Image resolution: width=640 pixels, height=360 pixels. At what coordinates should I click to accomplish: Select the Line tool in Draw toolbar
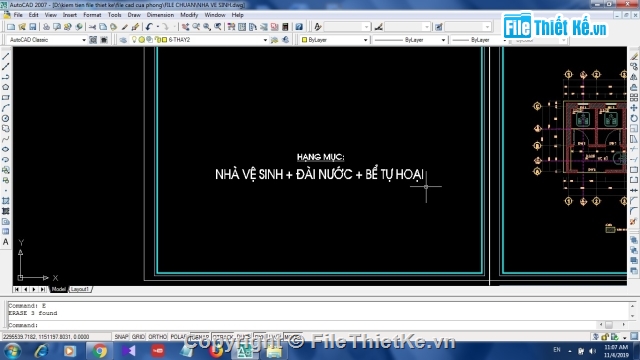[6, 56]
